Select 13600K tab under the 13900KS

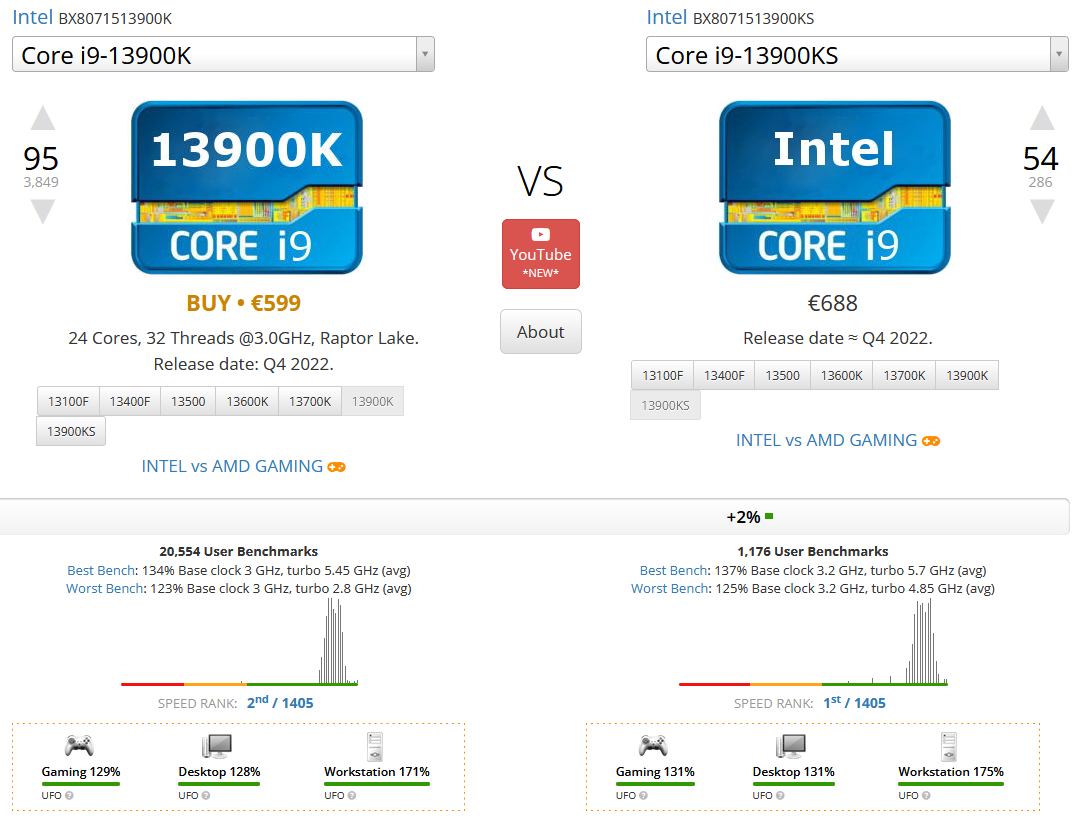(x=842, y=375)
